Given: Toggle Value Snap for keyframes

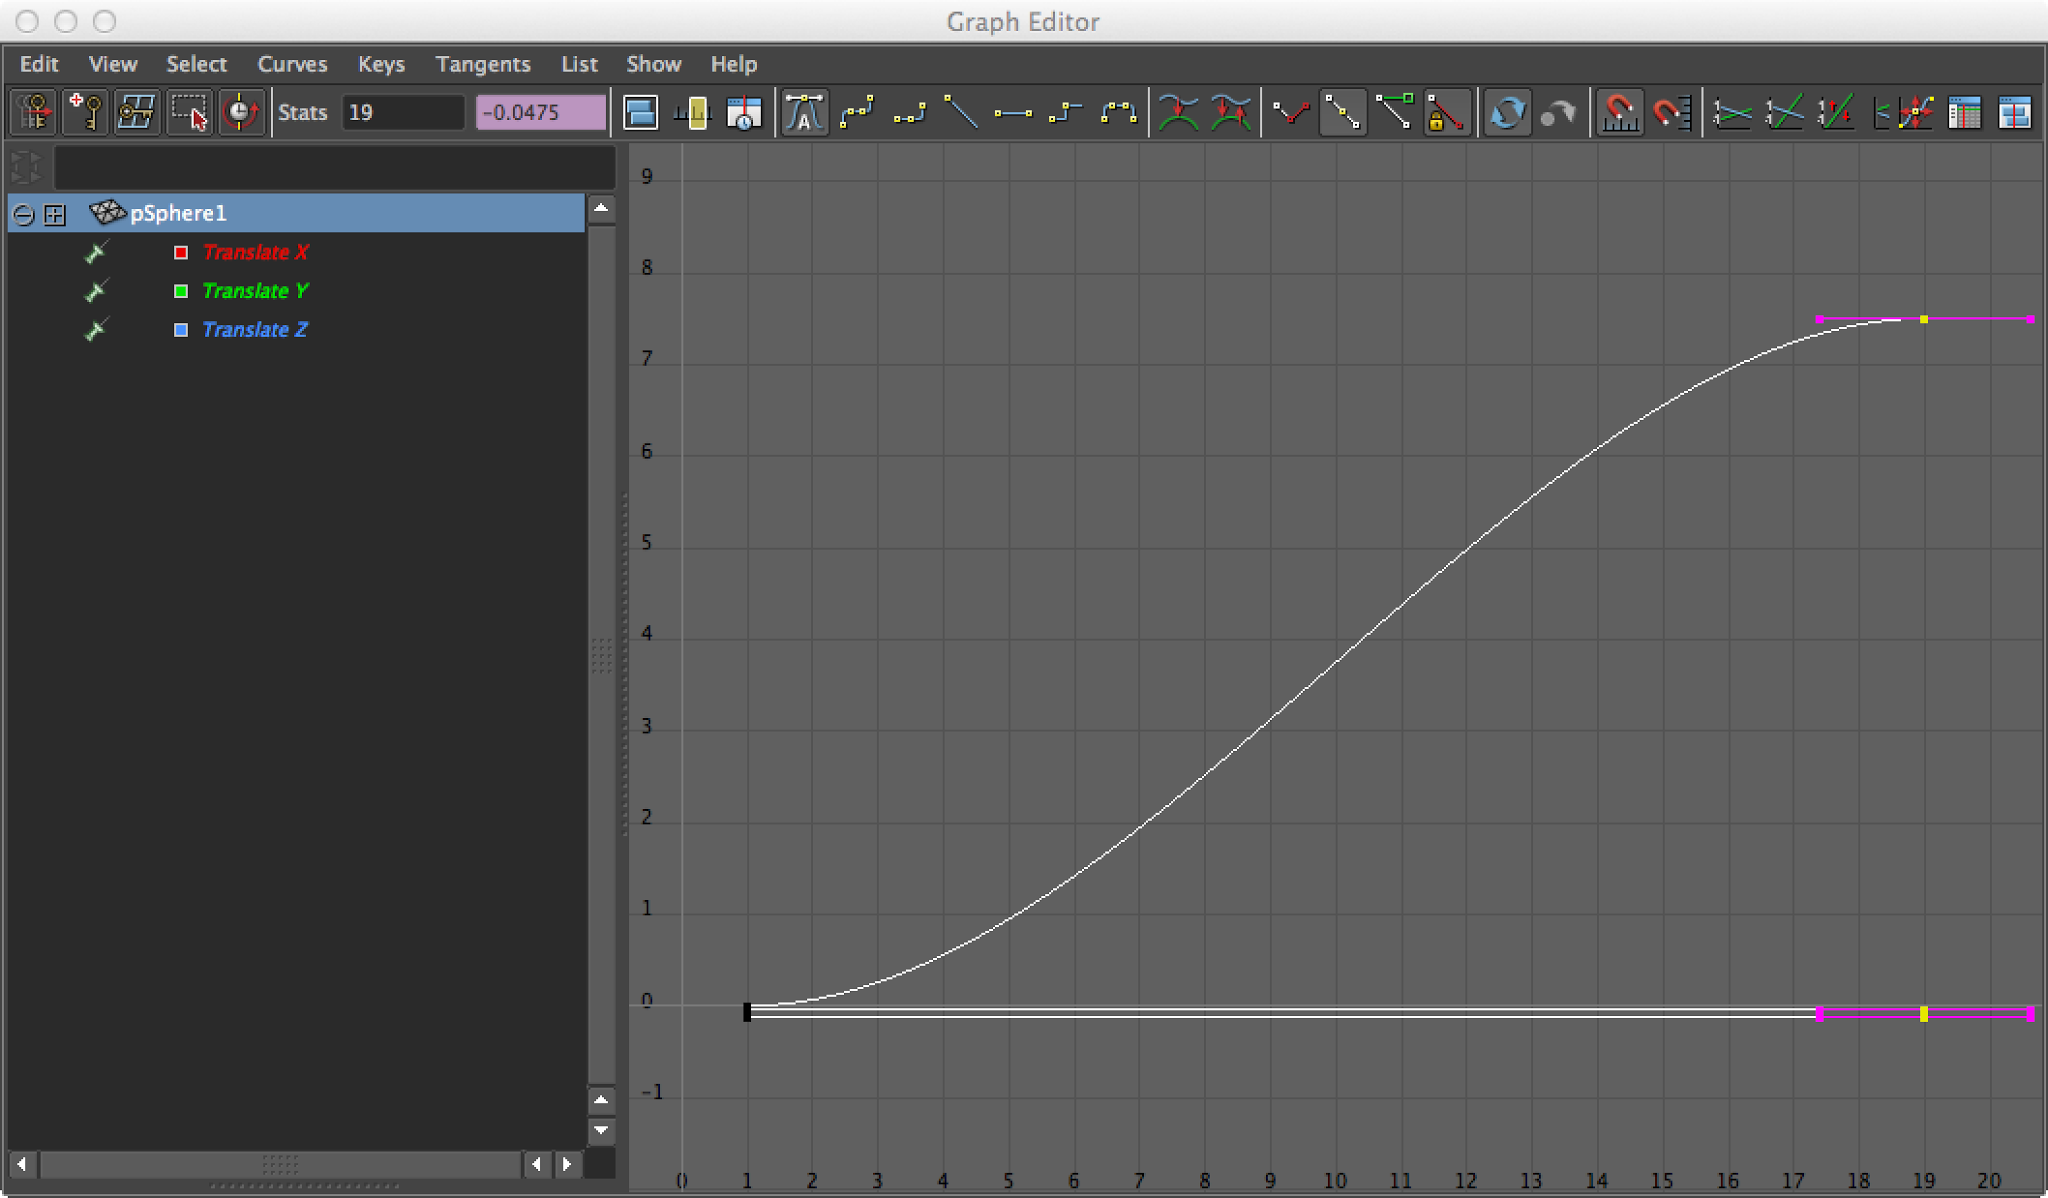Looking at the screenshot, I should tap(1672, 112).
